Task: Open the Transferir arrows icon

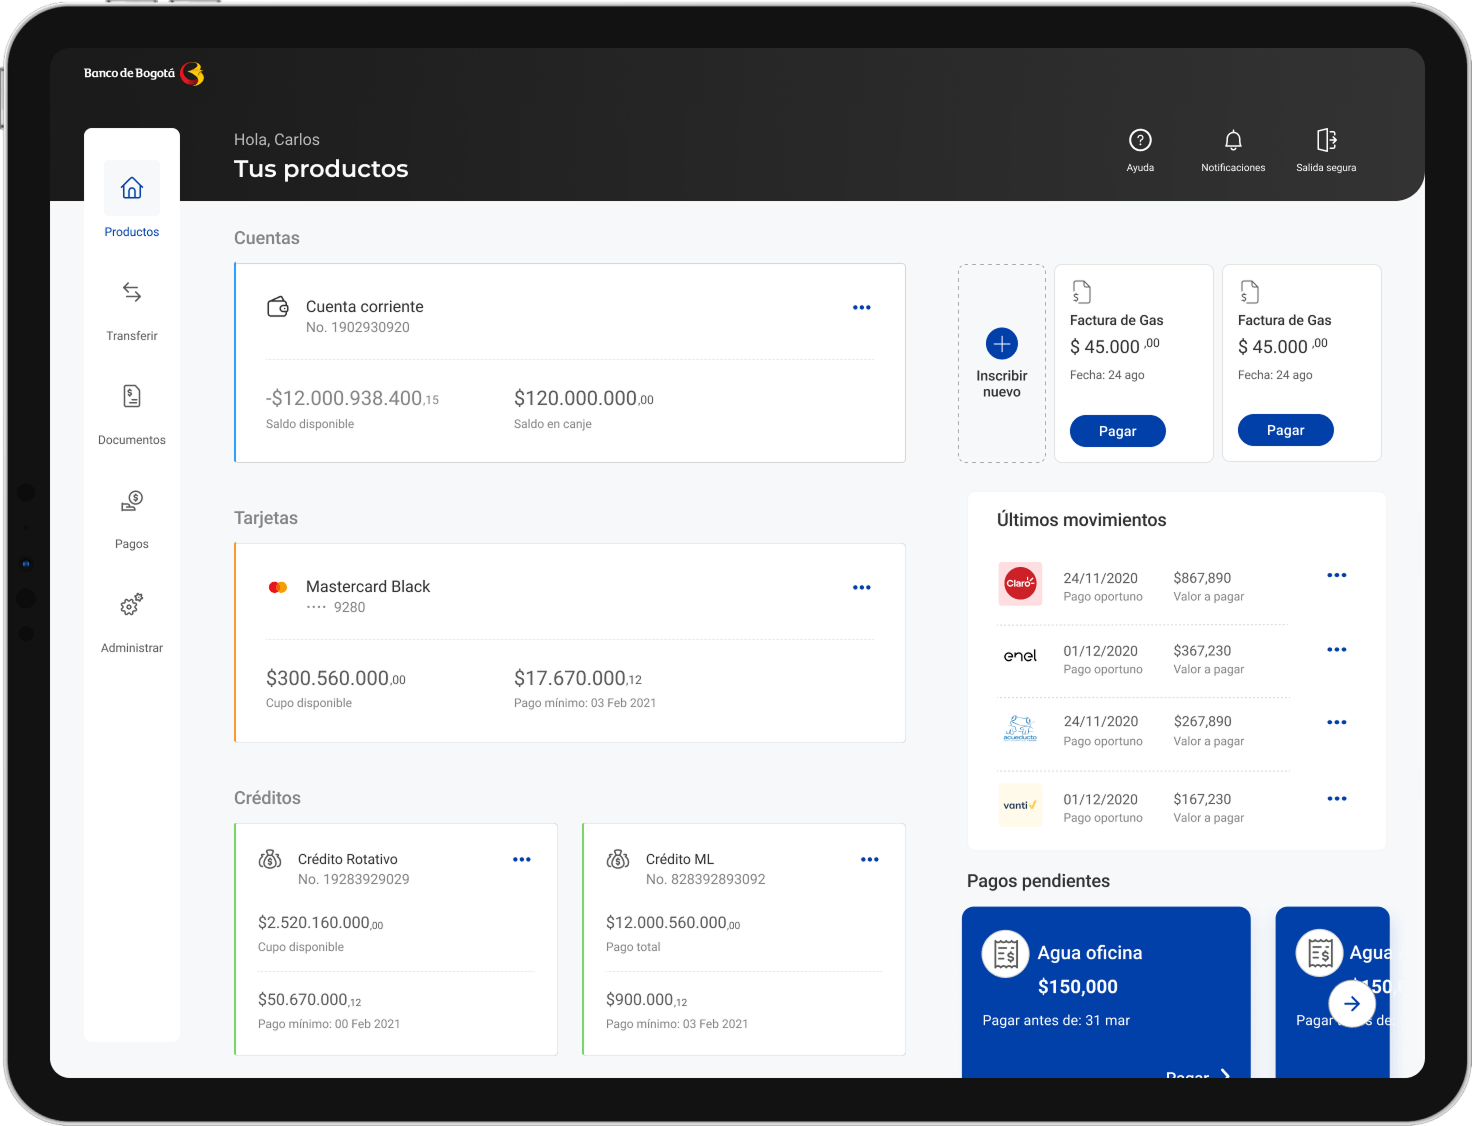Action: (132, 292)
